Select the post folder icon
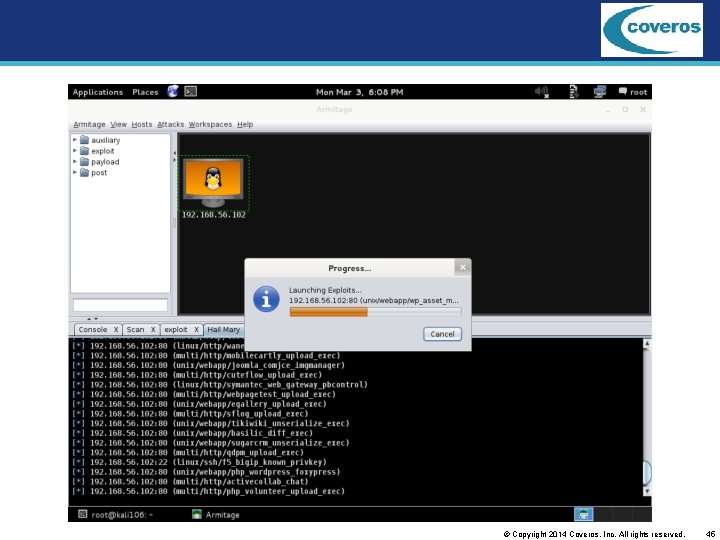The height and width of the screenshot is (540, 720). point(84,173)
